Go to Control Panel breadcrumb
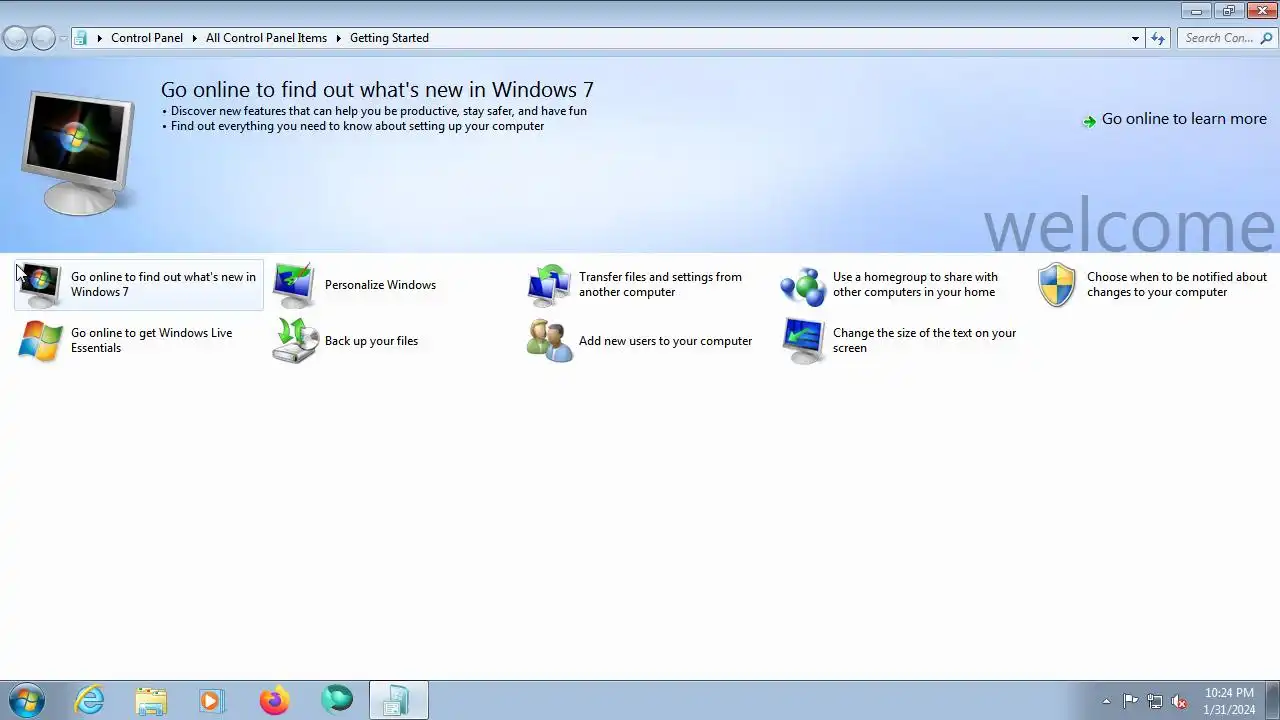 click(147, 38)
